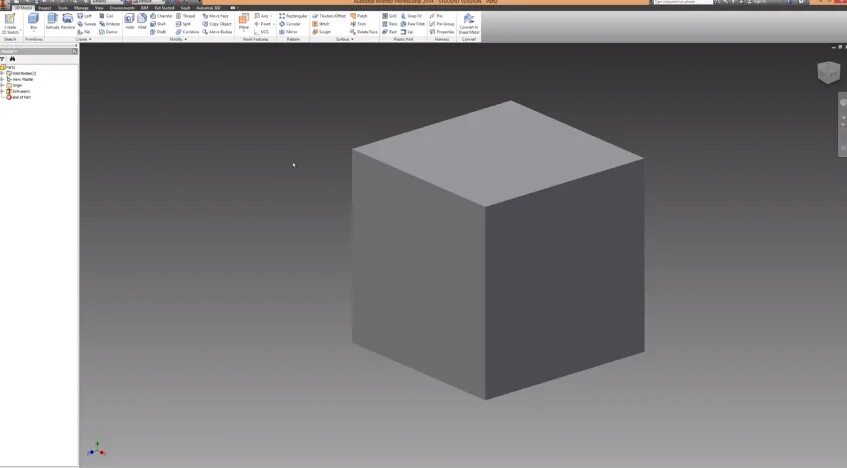Pick the Shell tool
The height and width of the screenshot is (468, 847).
point(158,24)
